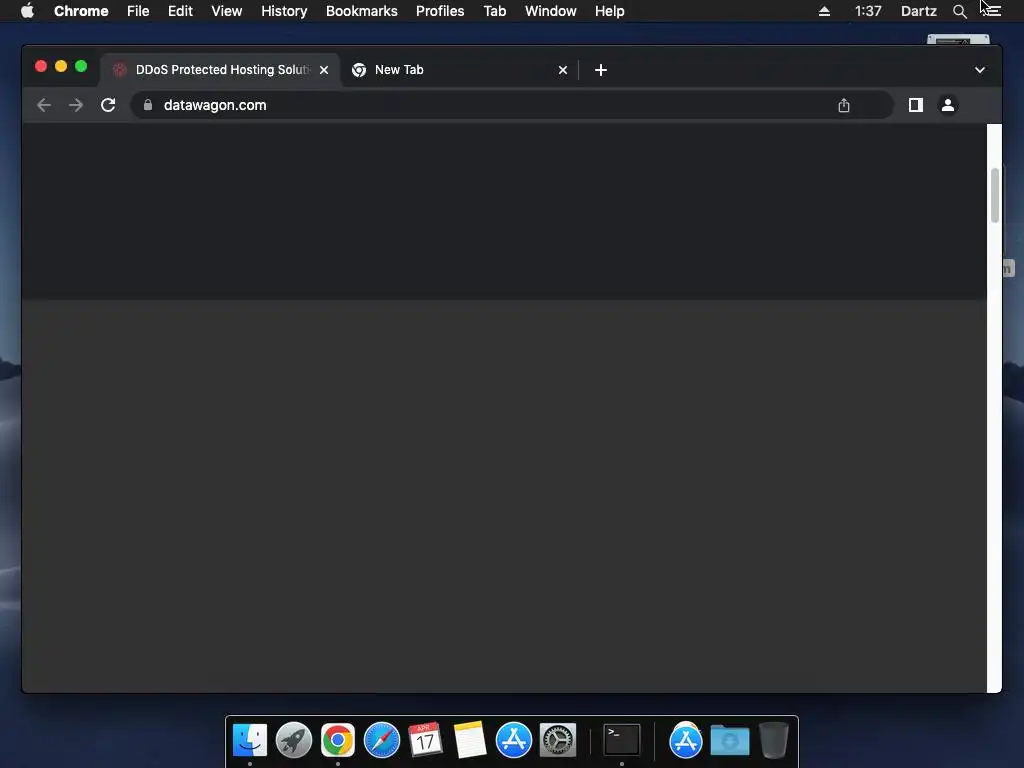The width and height of the screenshot is (1024, 768).
Task: Focus the datawagon.com address bar
Action: tap(511, 105)
